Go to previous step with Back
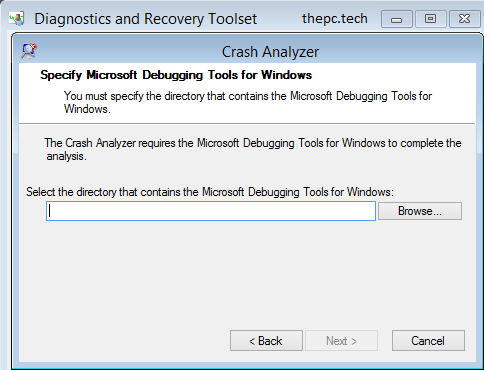This screenshot has height=370, width=484. [x=266, y=341]
